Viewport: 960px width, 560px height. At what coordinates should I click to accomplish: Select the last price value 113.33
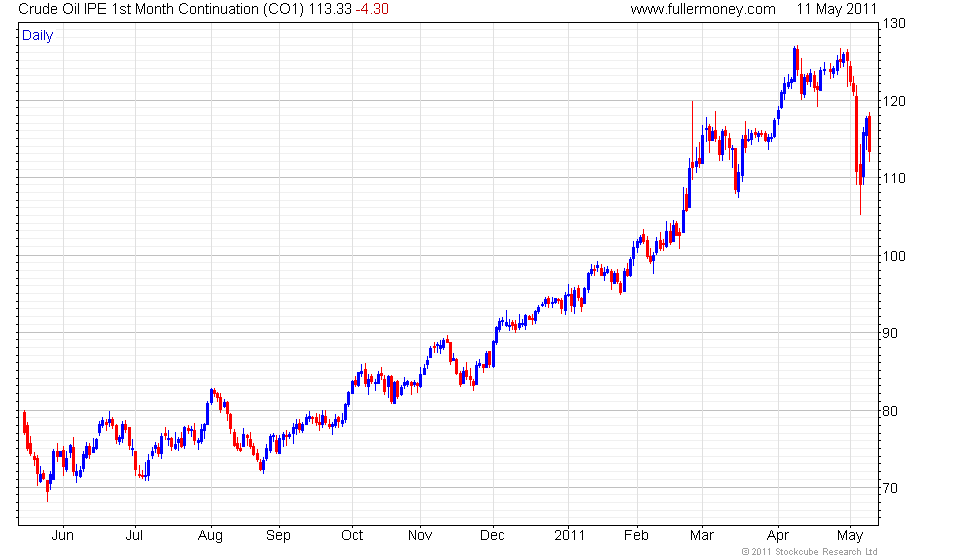coord(330,9)
